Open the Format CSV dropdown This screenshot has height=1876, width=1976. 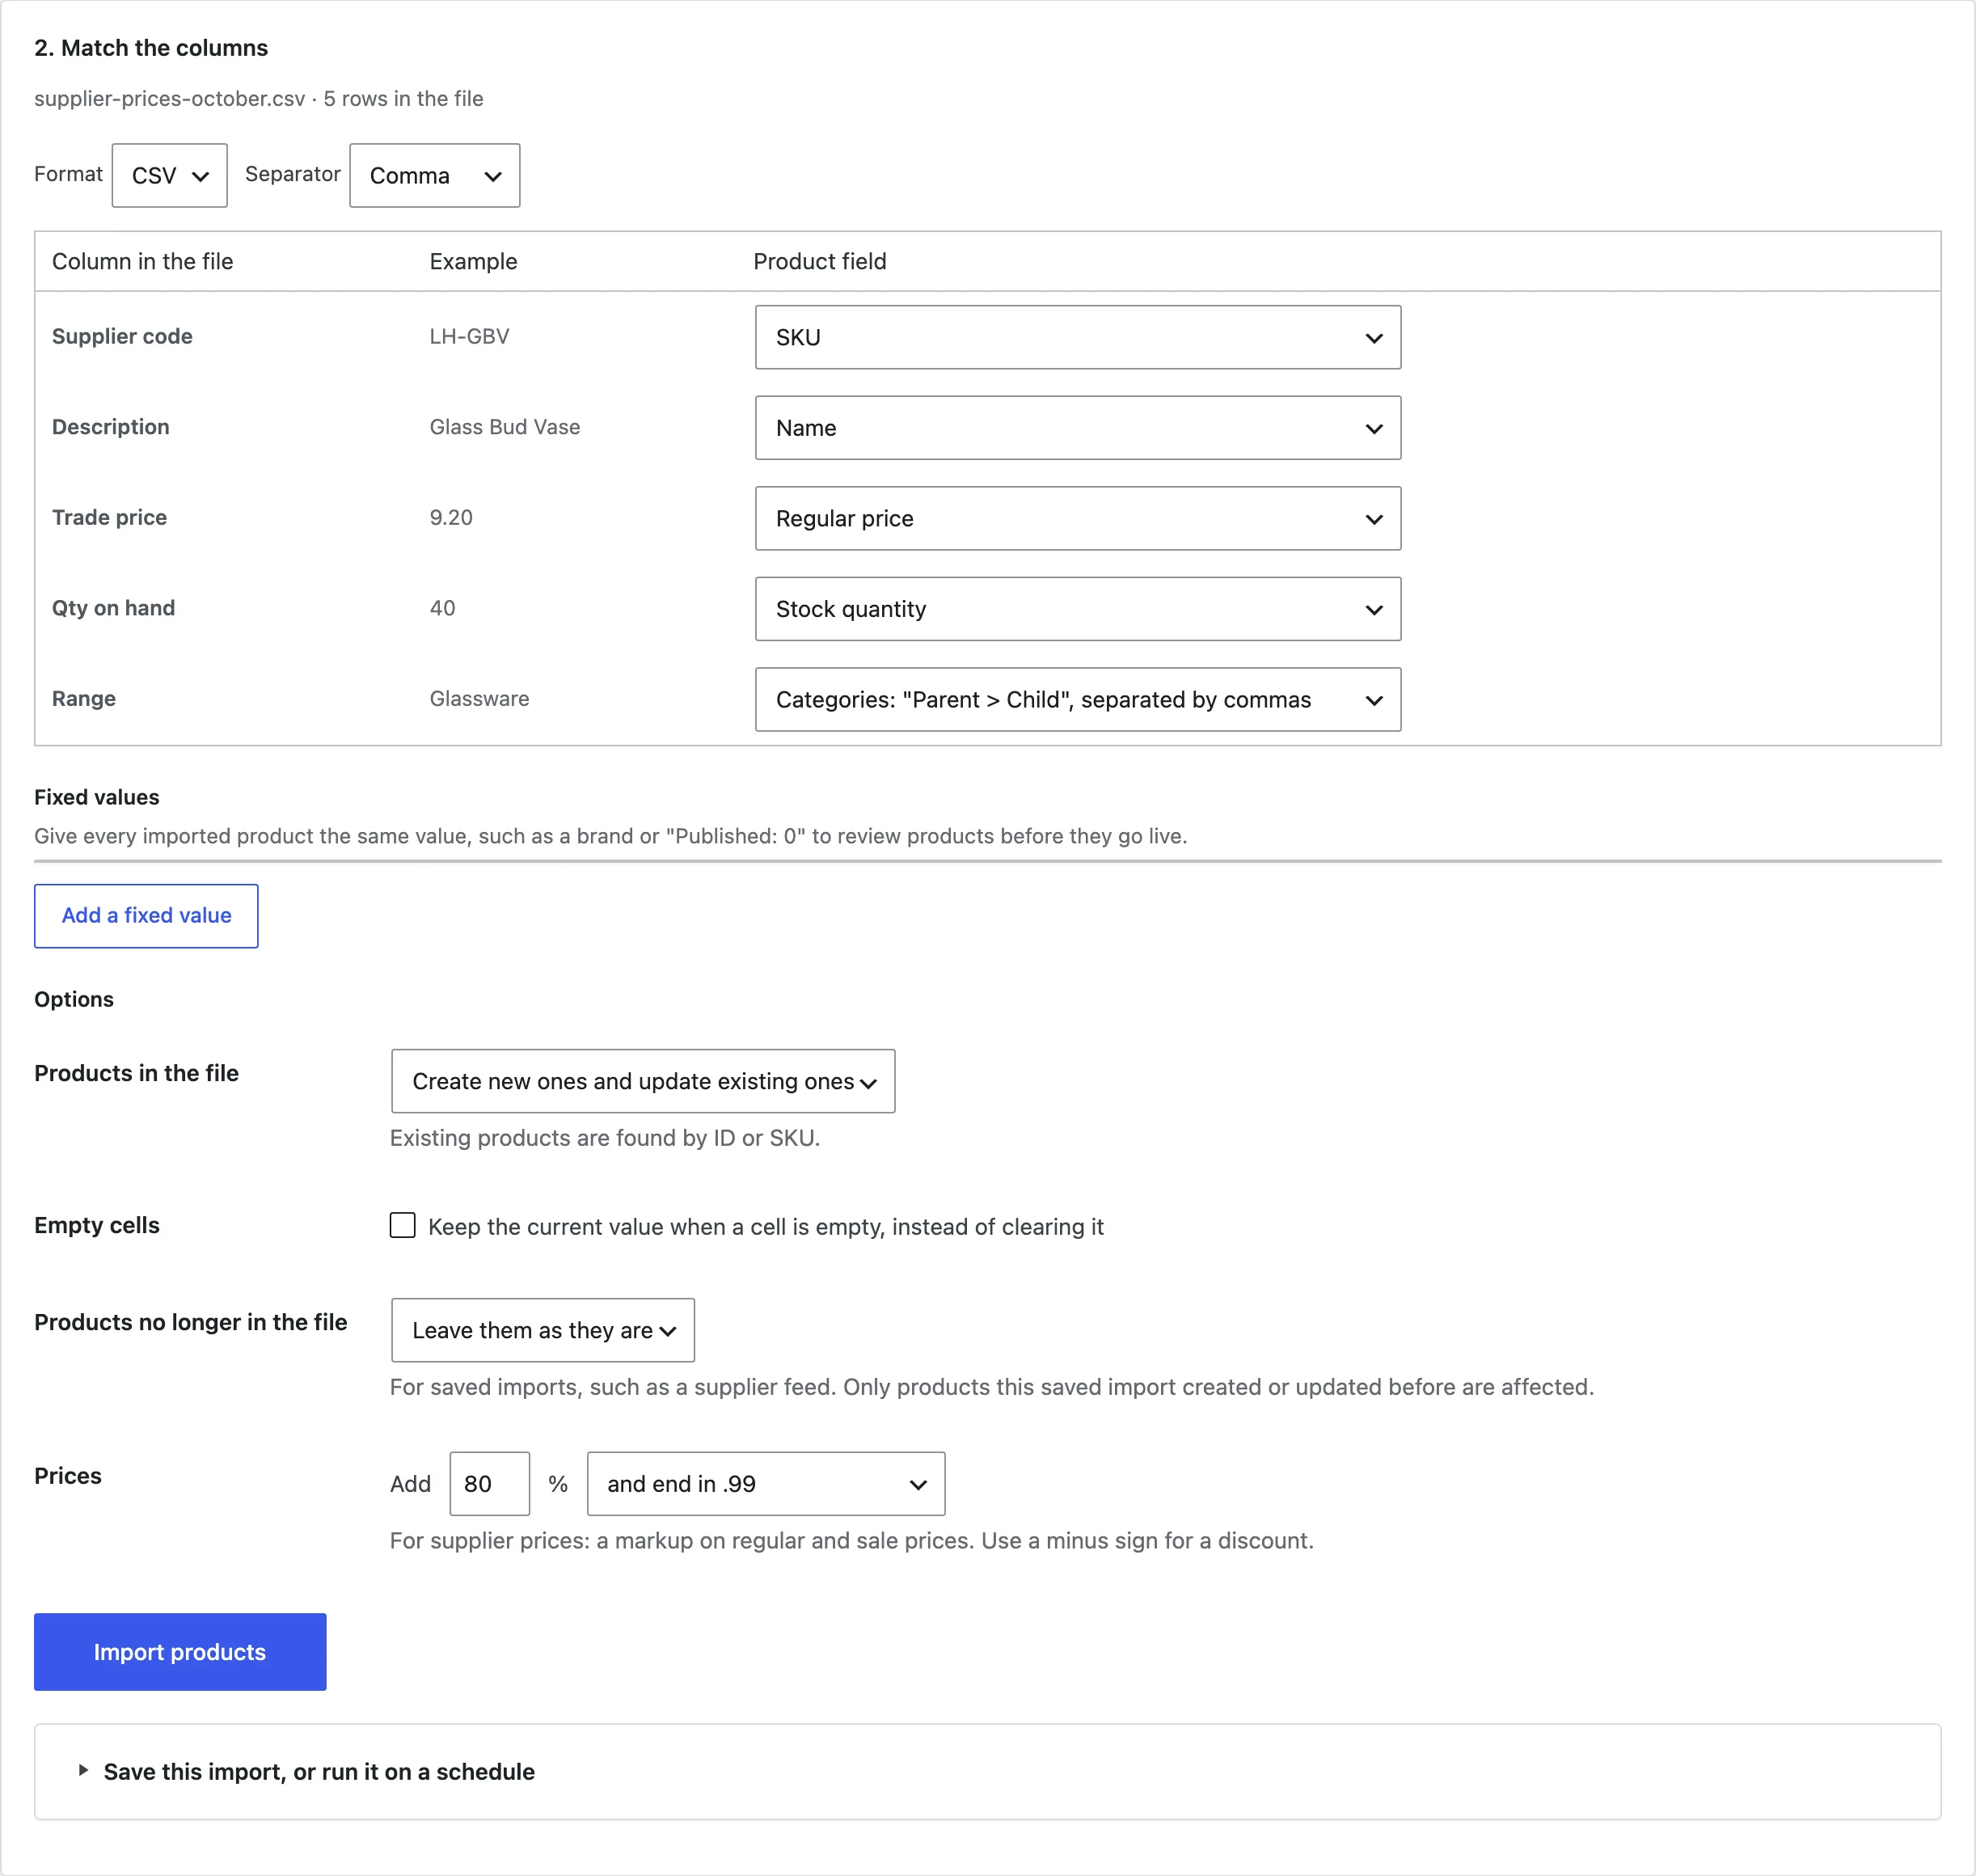pyautogui.click(x=169, y=175)
